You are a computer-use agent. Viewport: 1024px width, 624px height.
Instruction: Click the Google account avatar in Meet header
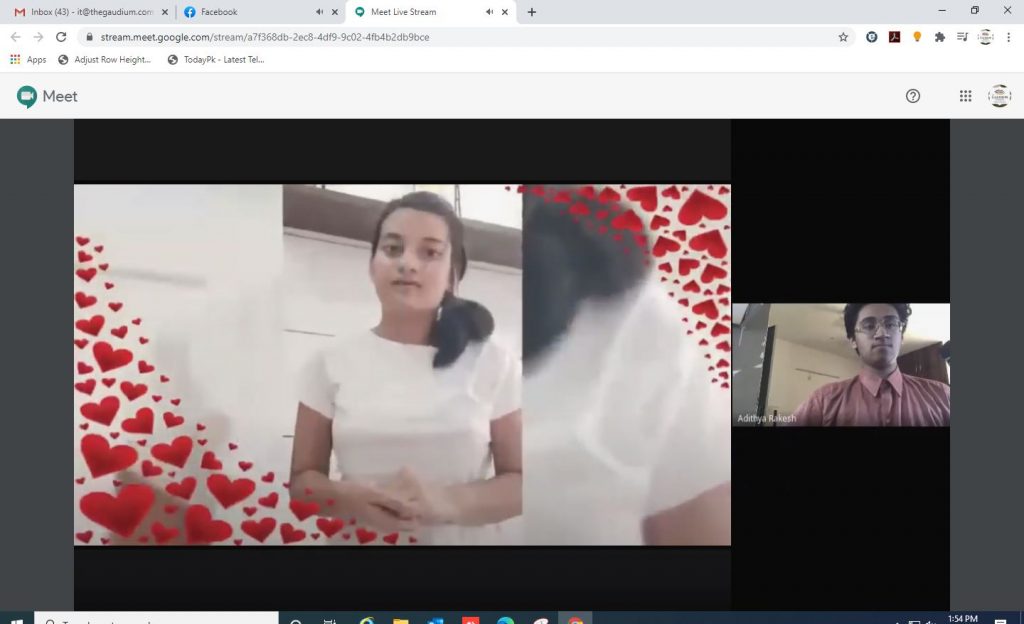coord(999,96)
